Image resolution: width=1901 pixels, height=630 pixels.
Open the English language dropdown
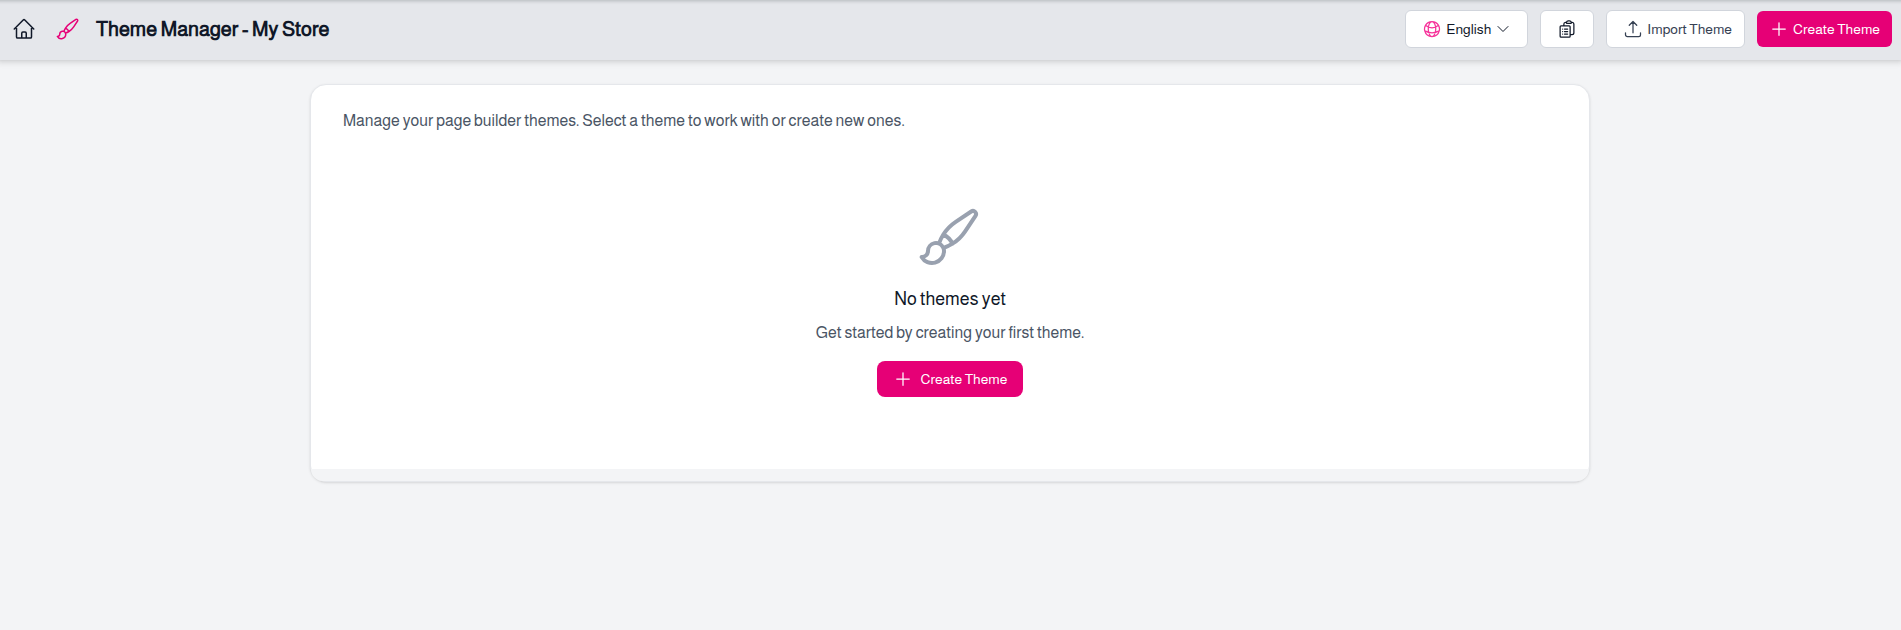click(1466, 29)
